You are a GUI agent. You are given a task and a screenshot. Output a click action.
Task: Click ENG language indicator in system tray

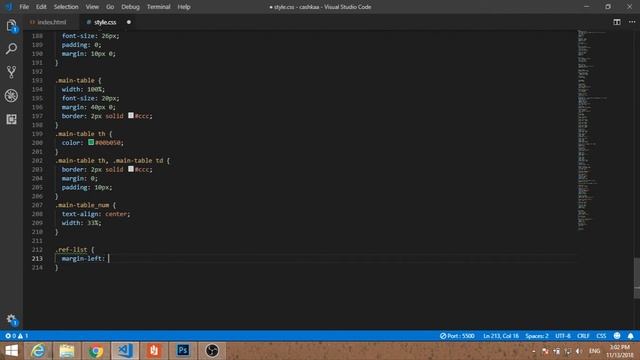(595, 351)
